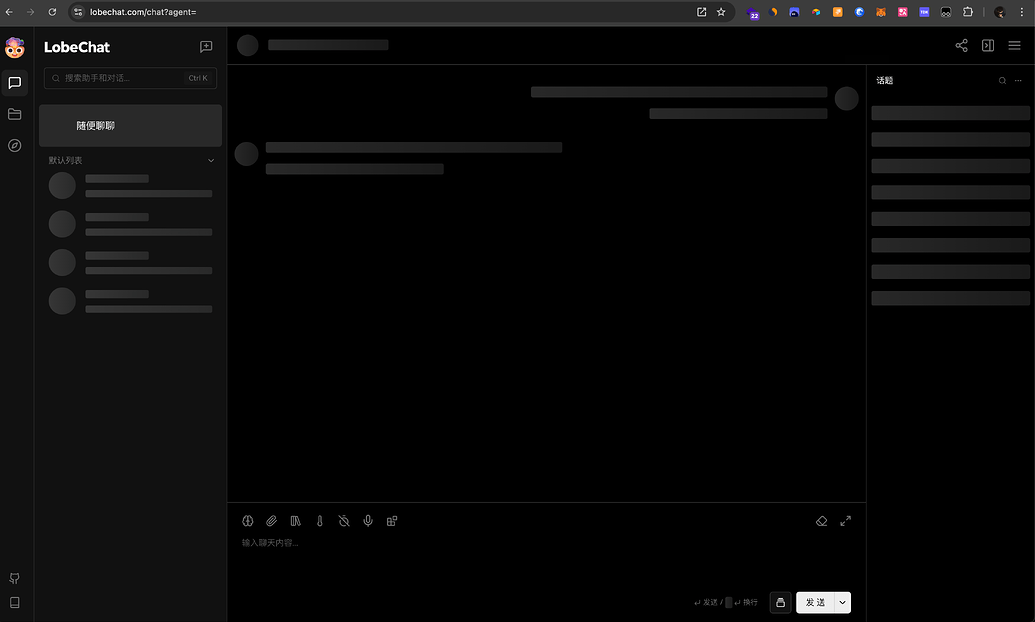Collapse the 默认列表 group chevron
The image size is (1035, 622).
pyautogui.click(x=211, y=160)
